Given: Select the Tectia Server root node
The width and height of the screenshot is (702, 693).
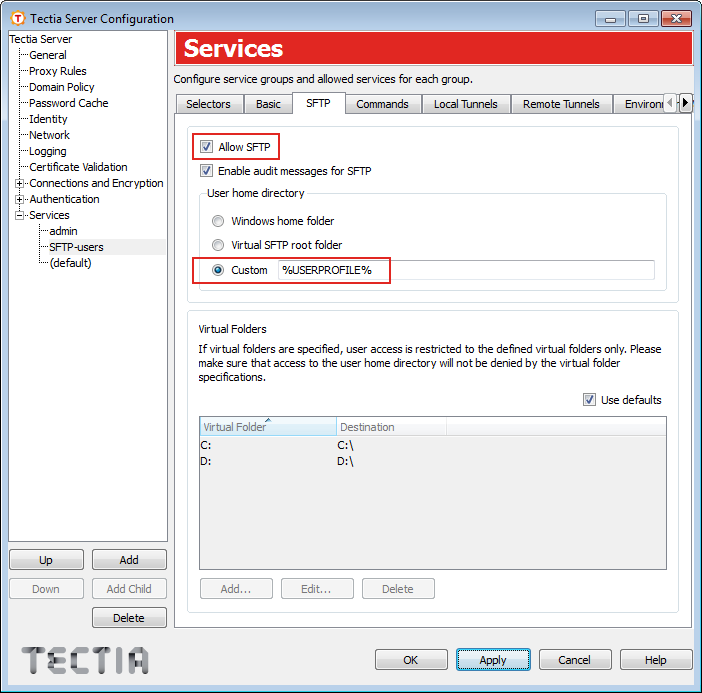Looking at the screenshot, I should (41, 39).
